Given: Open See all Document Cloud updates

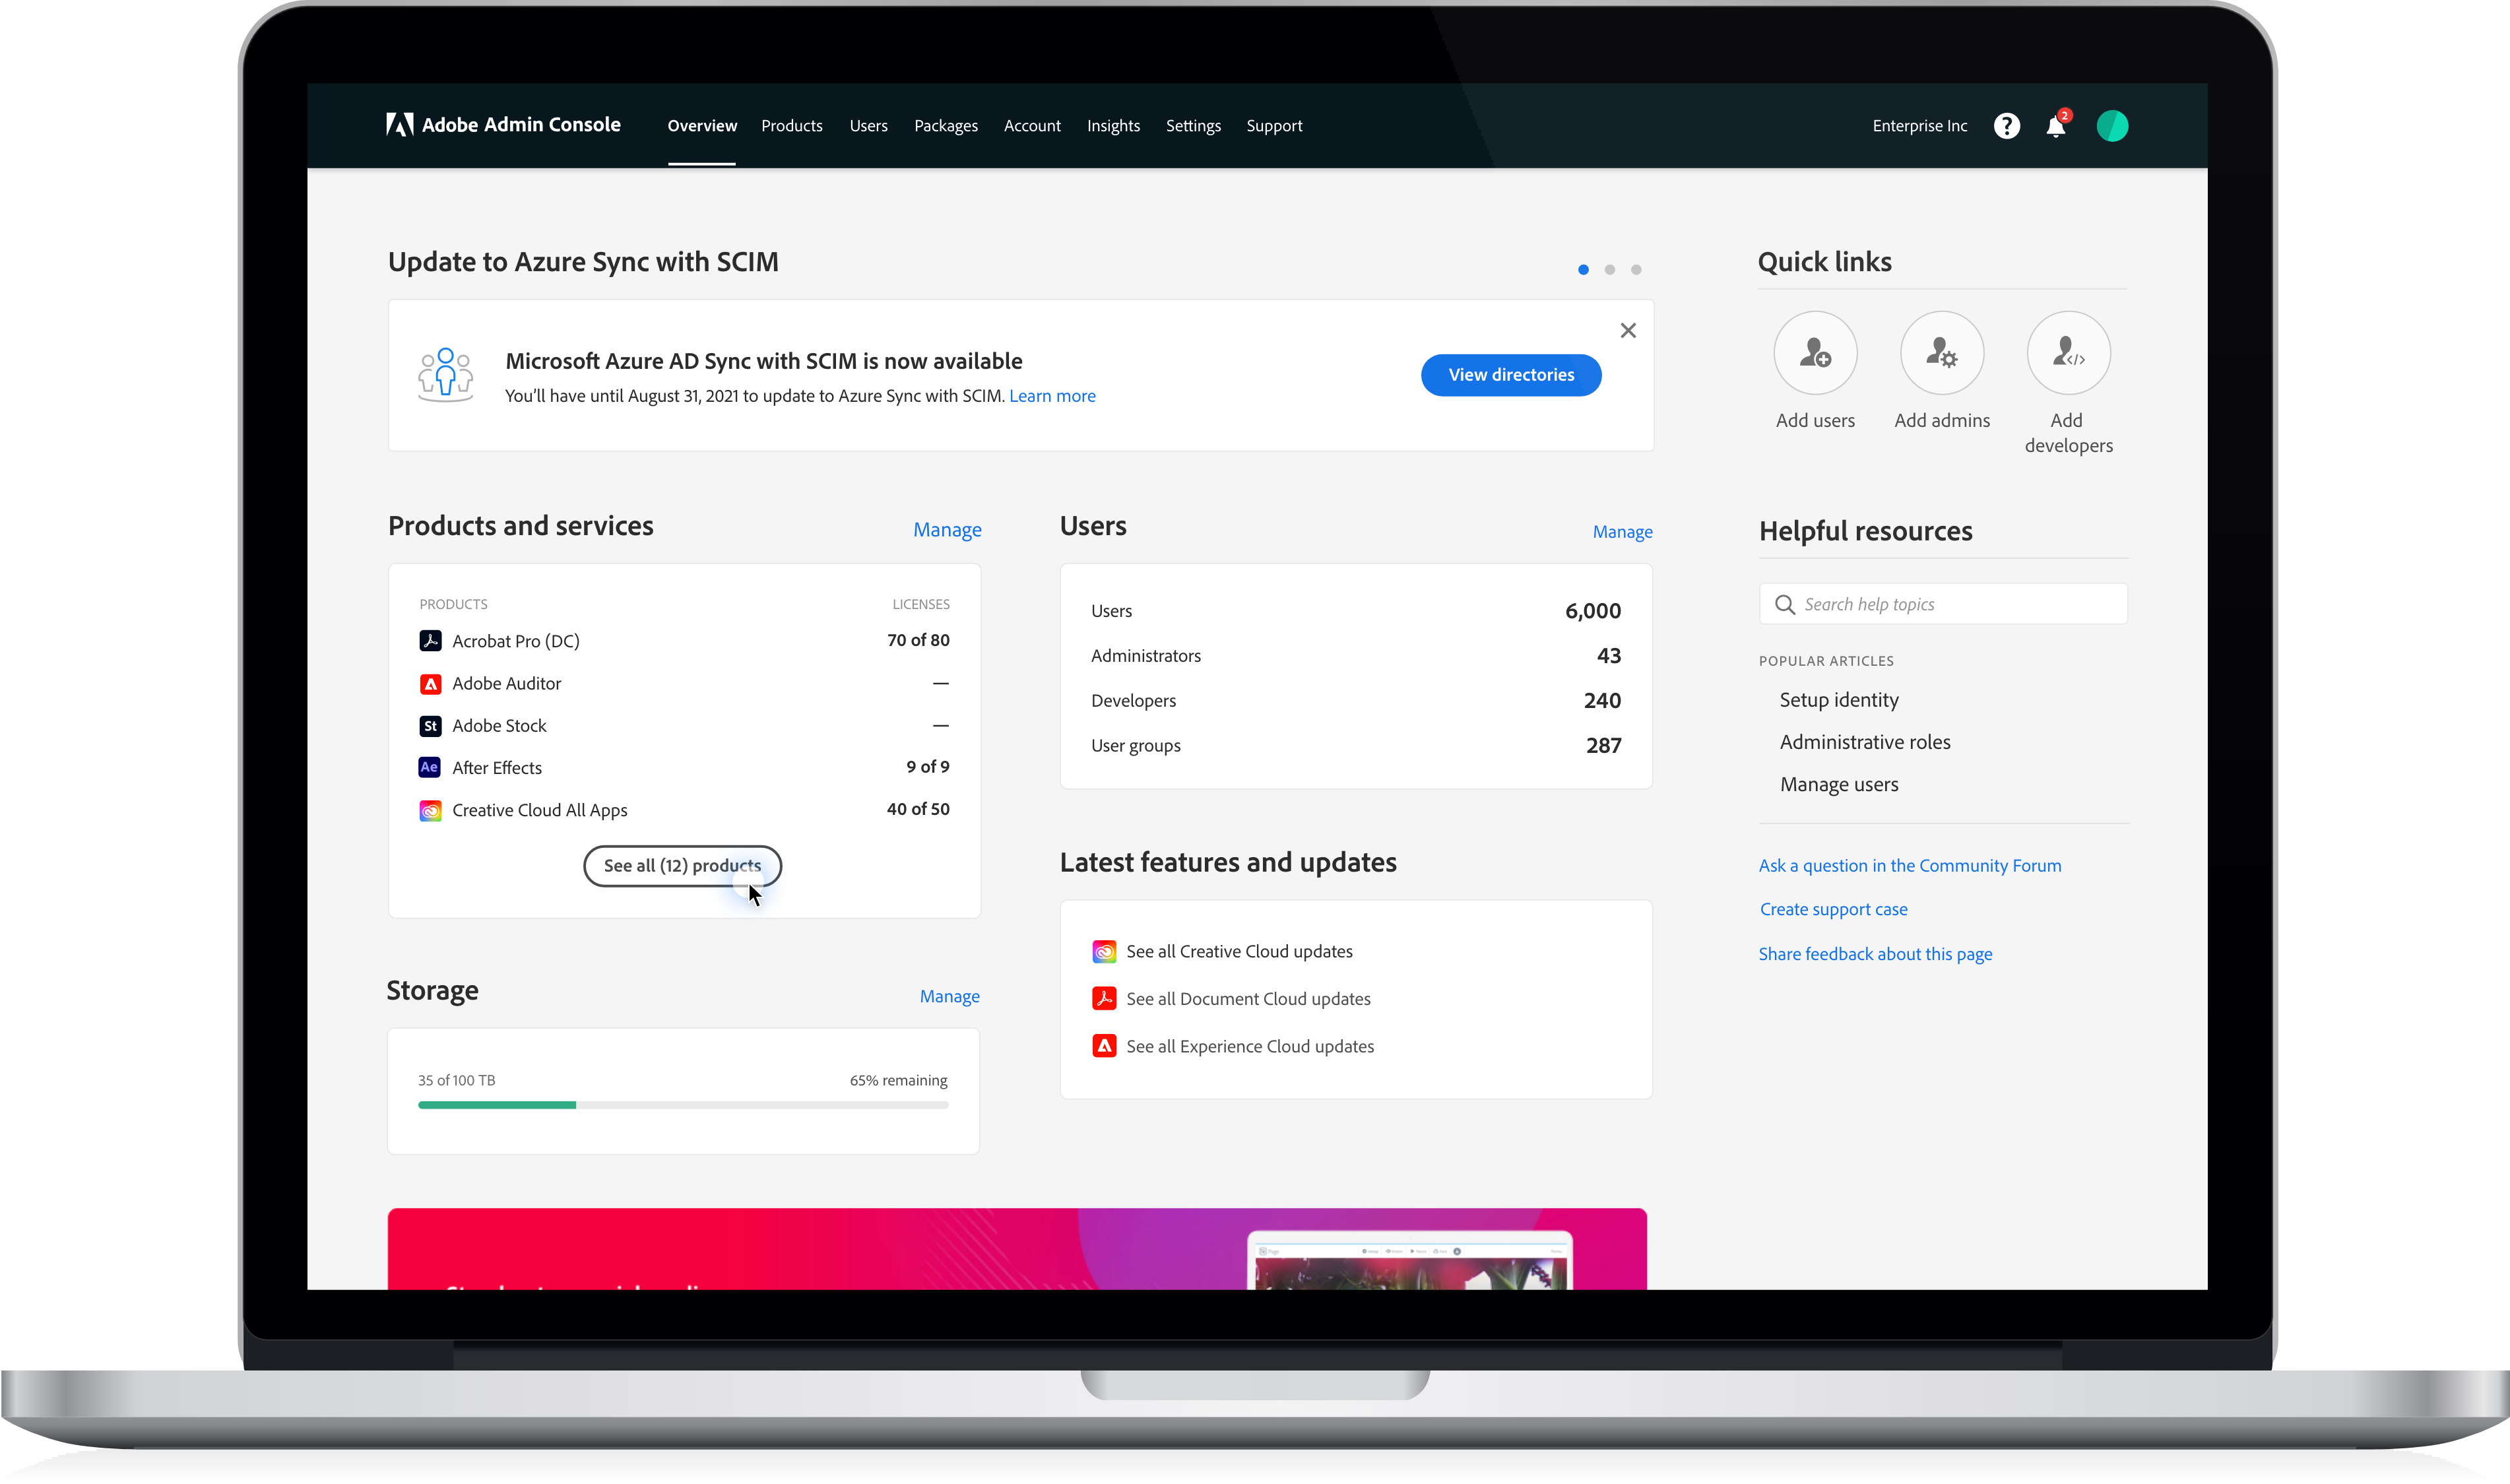Looking at the screenshot, I should 1248,999.
